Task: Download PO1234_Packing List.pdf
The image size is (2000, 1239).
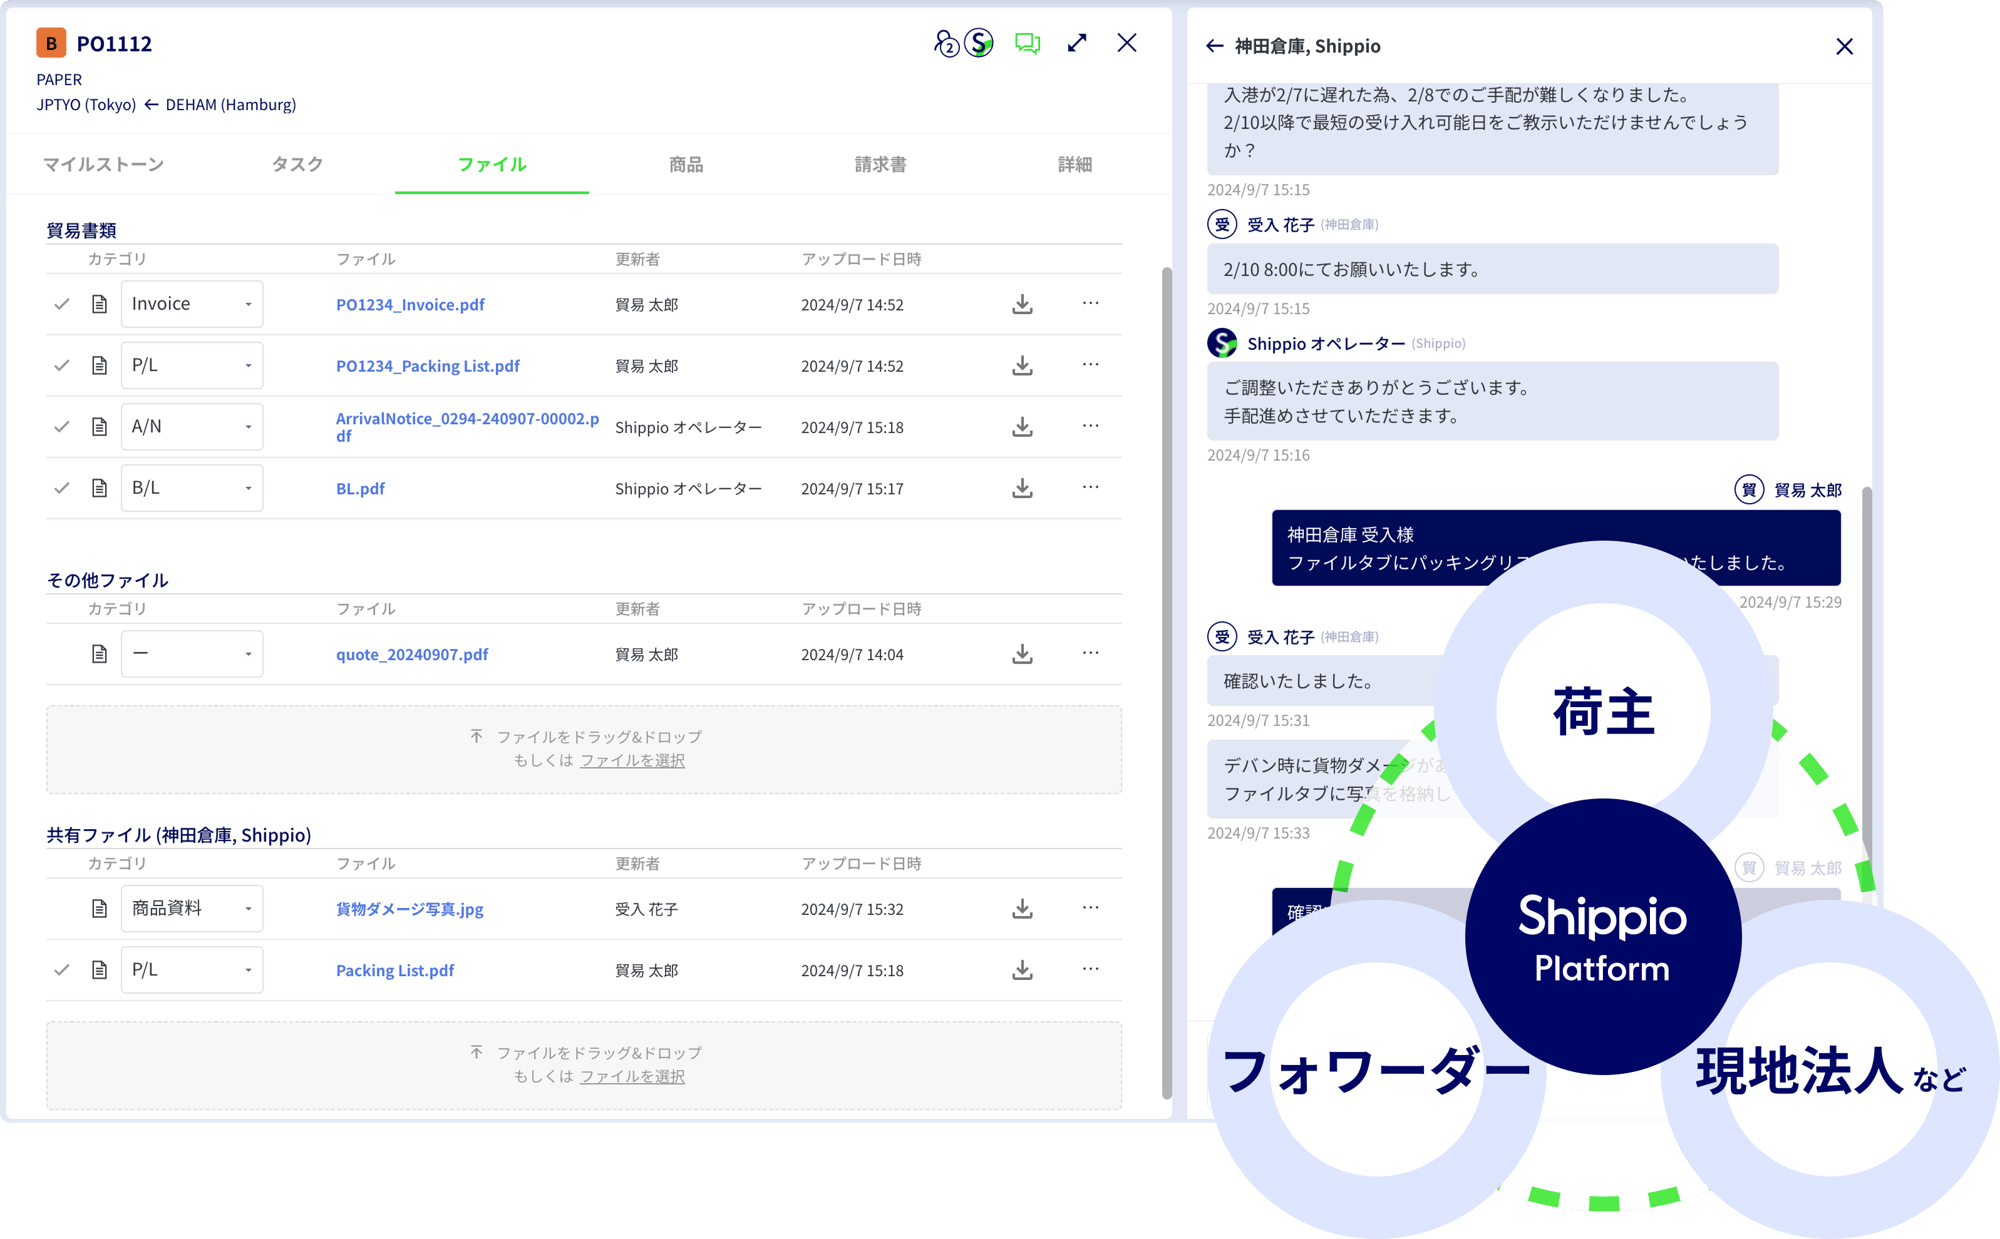Action: coord(1022,366)
